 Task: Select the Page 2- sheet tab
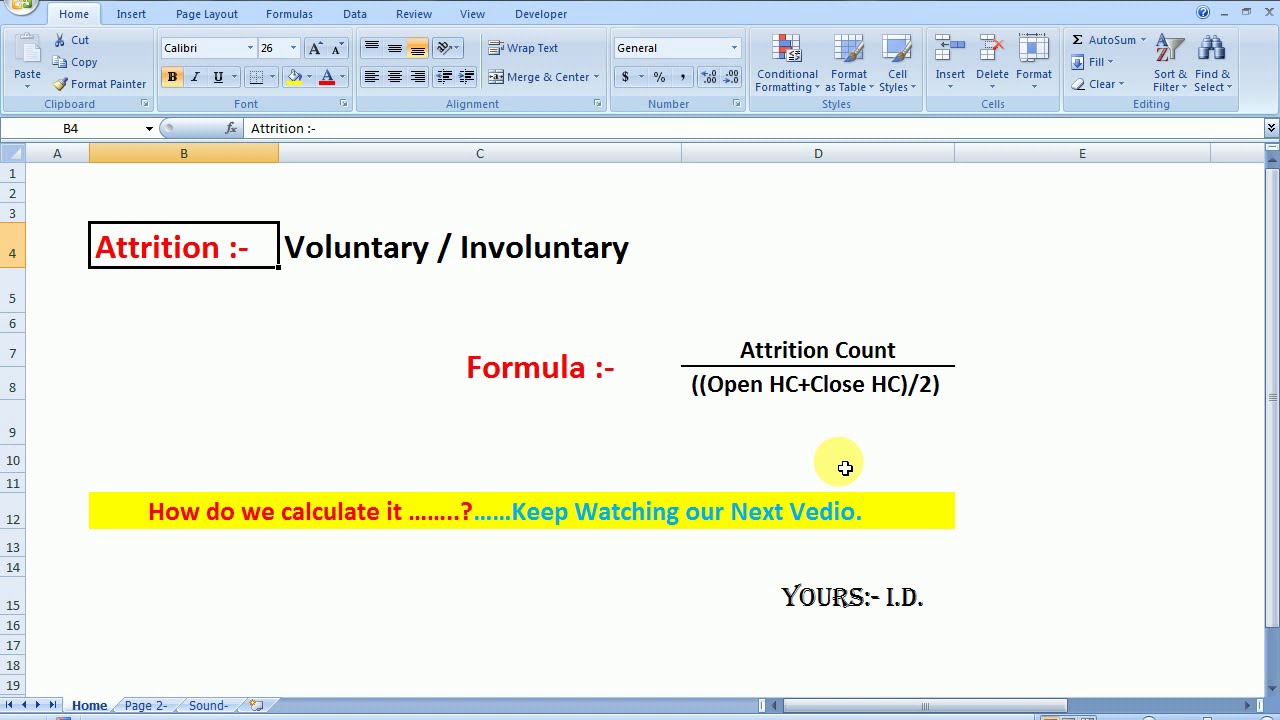[146, 706]
